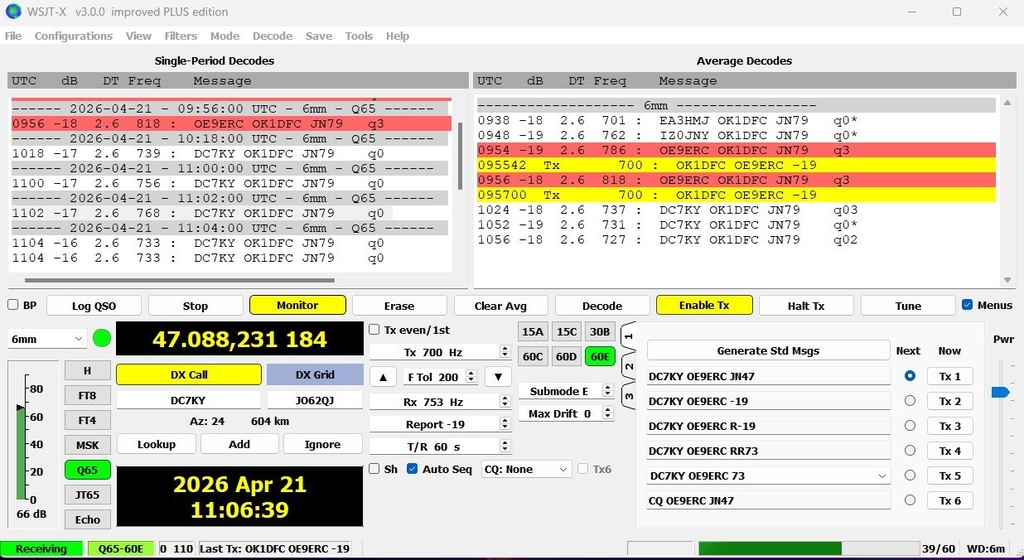Select the 30B submode shortcut
Image resolution: width=1024 pixels, height=560 pixels.
pos(600,332)
